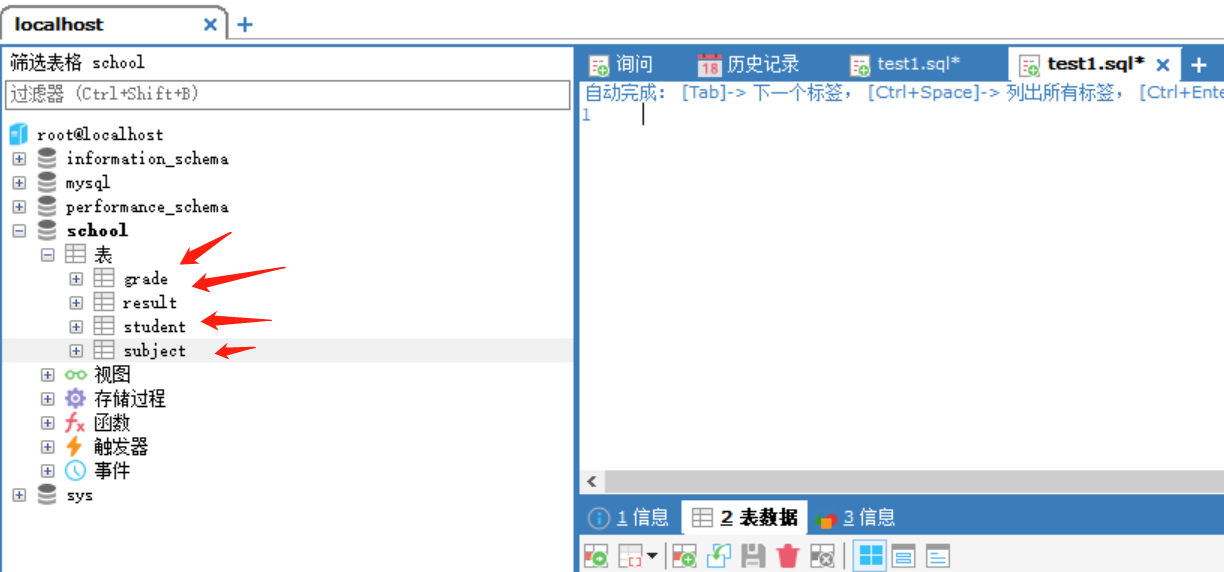Open the 历史记录 history tab
Screen dimensions: 1224x572
[749, 64]
